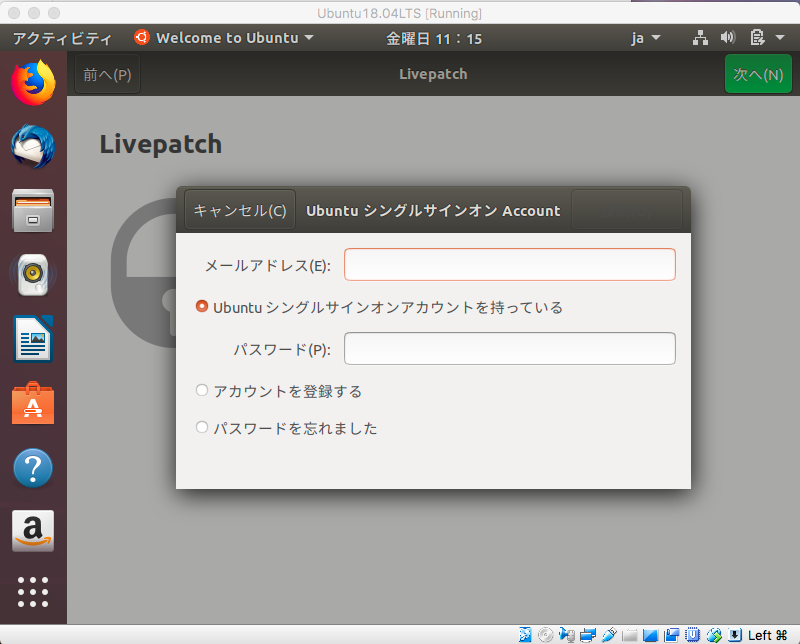Click VirtualBox hard disk activity icon
The width and height of the screenshot is (800, 644).
tap(525, 635)
